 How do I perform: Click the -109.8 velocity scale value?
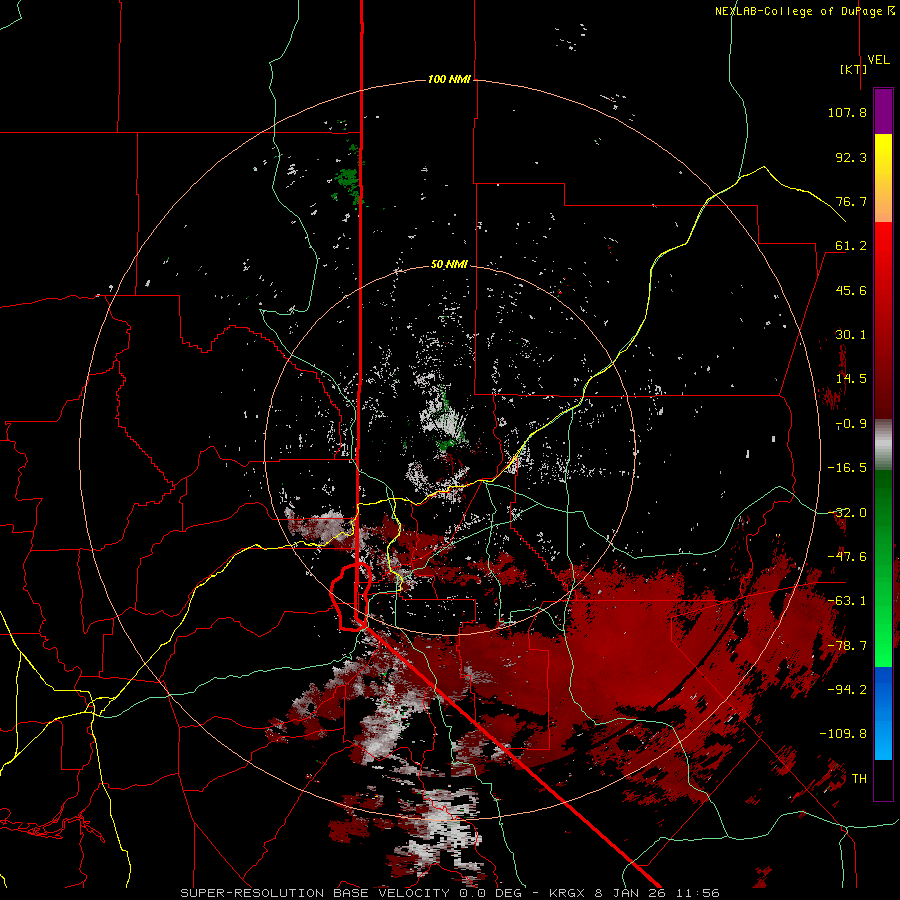(x=843, y=734)
